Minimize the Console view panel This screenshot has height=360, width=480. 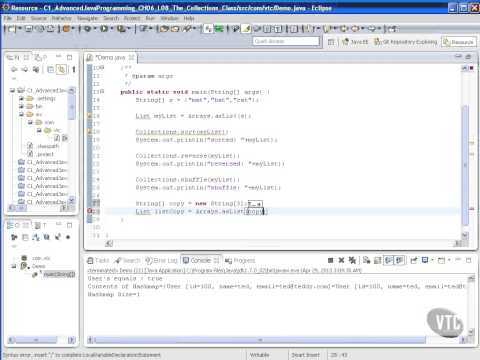[x=458, y=259]
